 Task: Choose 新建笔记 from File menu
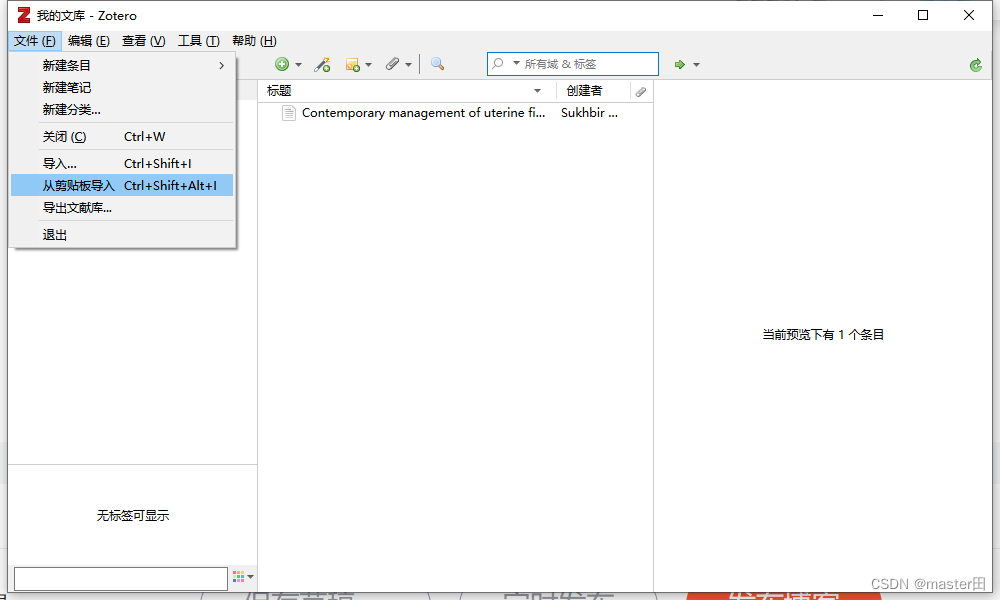click(x=122, y=87)
